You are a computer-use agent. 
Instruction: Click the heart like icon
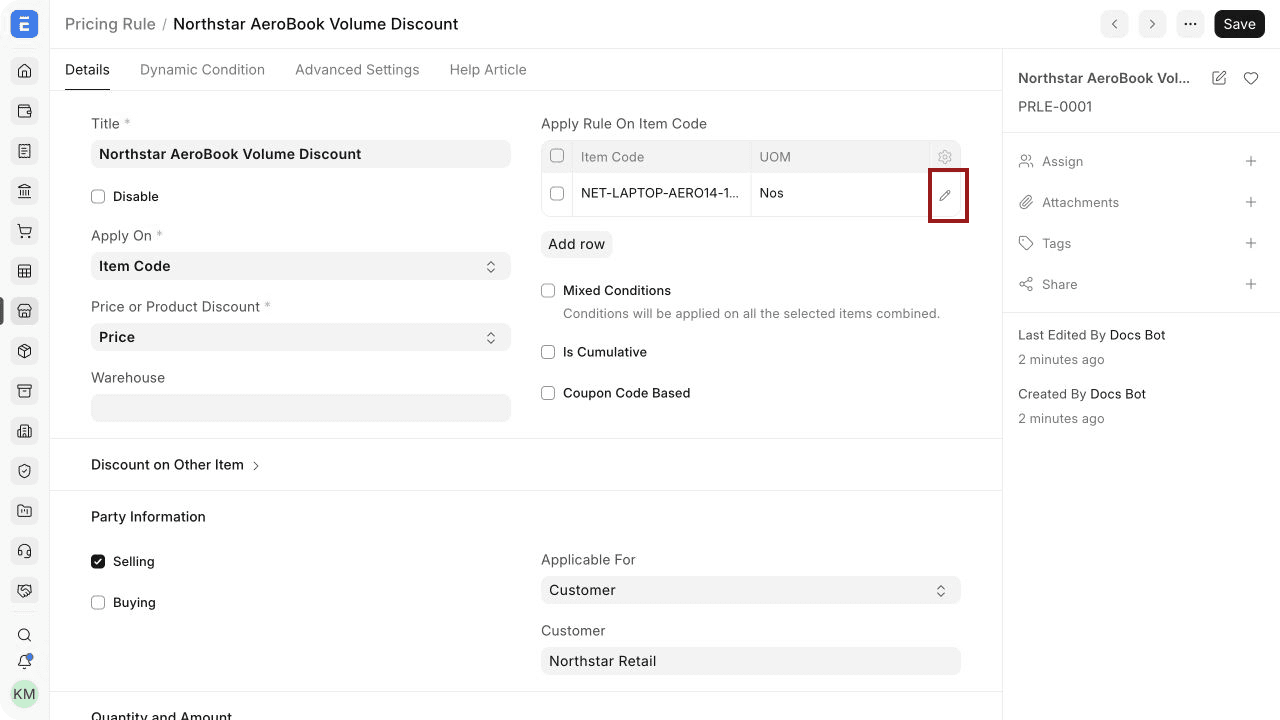pos(1251,78)
